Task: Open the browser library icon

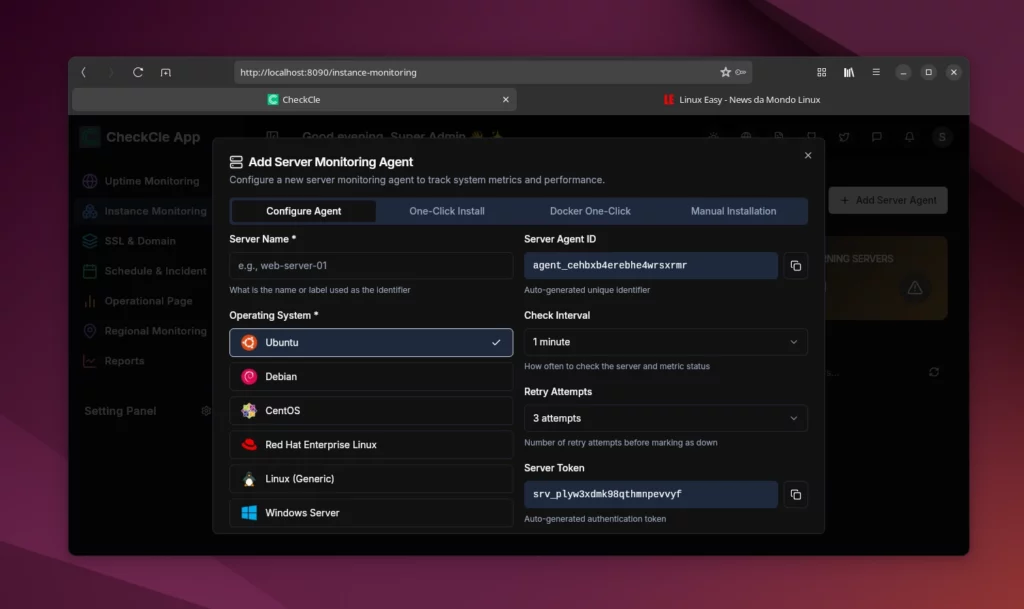Action: pyautogui.click(x=849, y=73)
